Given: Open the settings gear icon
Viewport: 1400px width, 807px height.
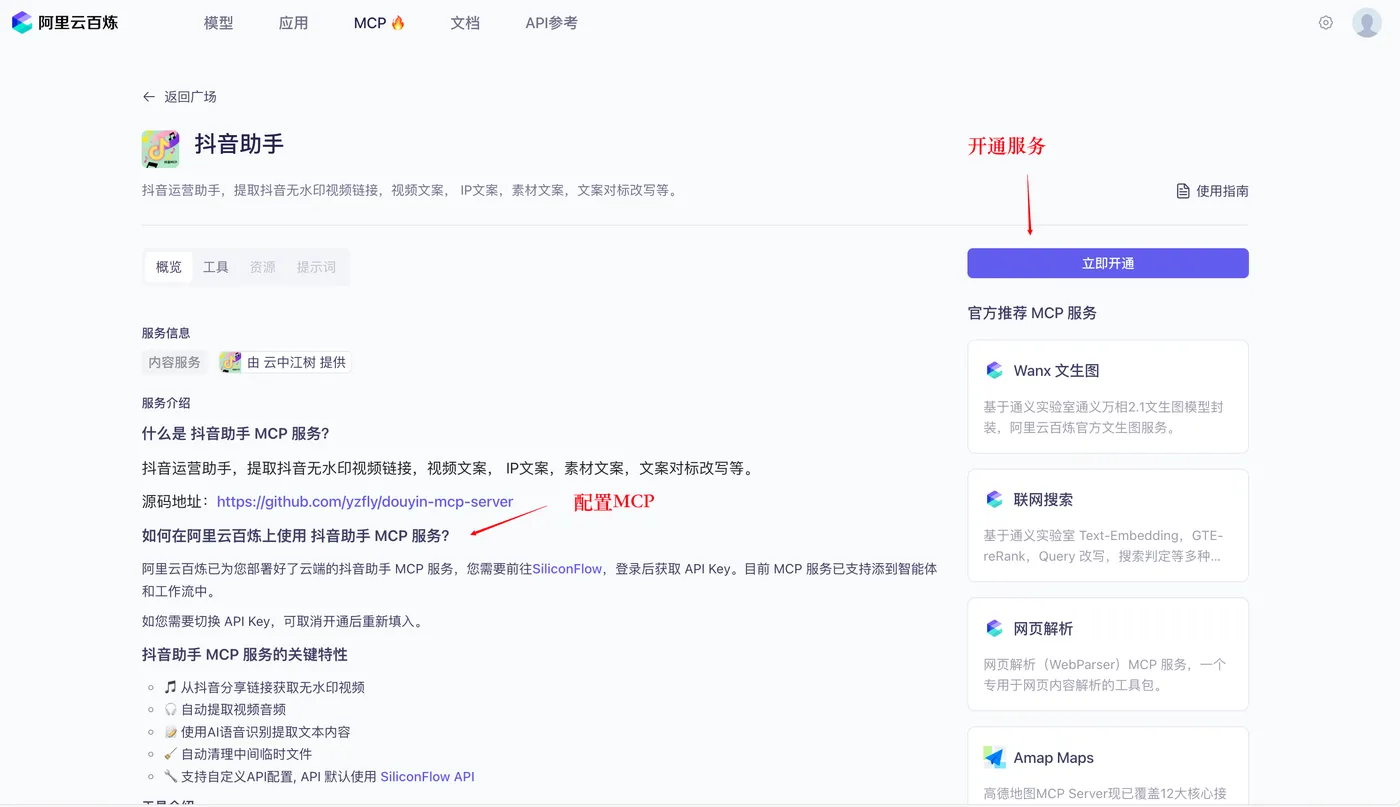Looking at the screenshot, I should 1326,22.
